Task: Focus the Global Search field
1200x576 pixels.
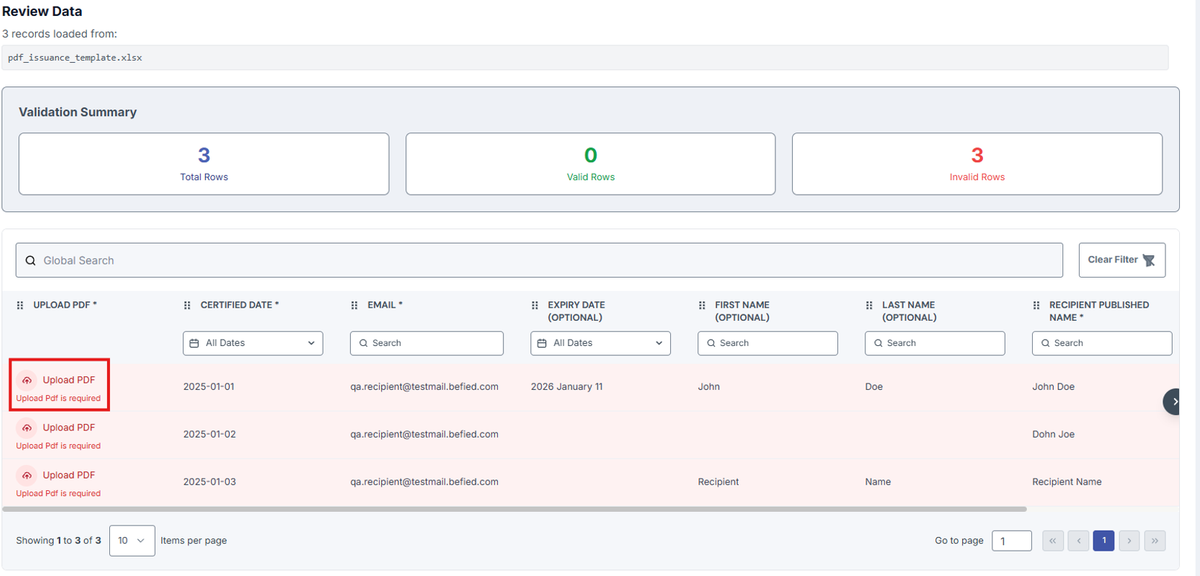Action: tap(539, 260)
